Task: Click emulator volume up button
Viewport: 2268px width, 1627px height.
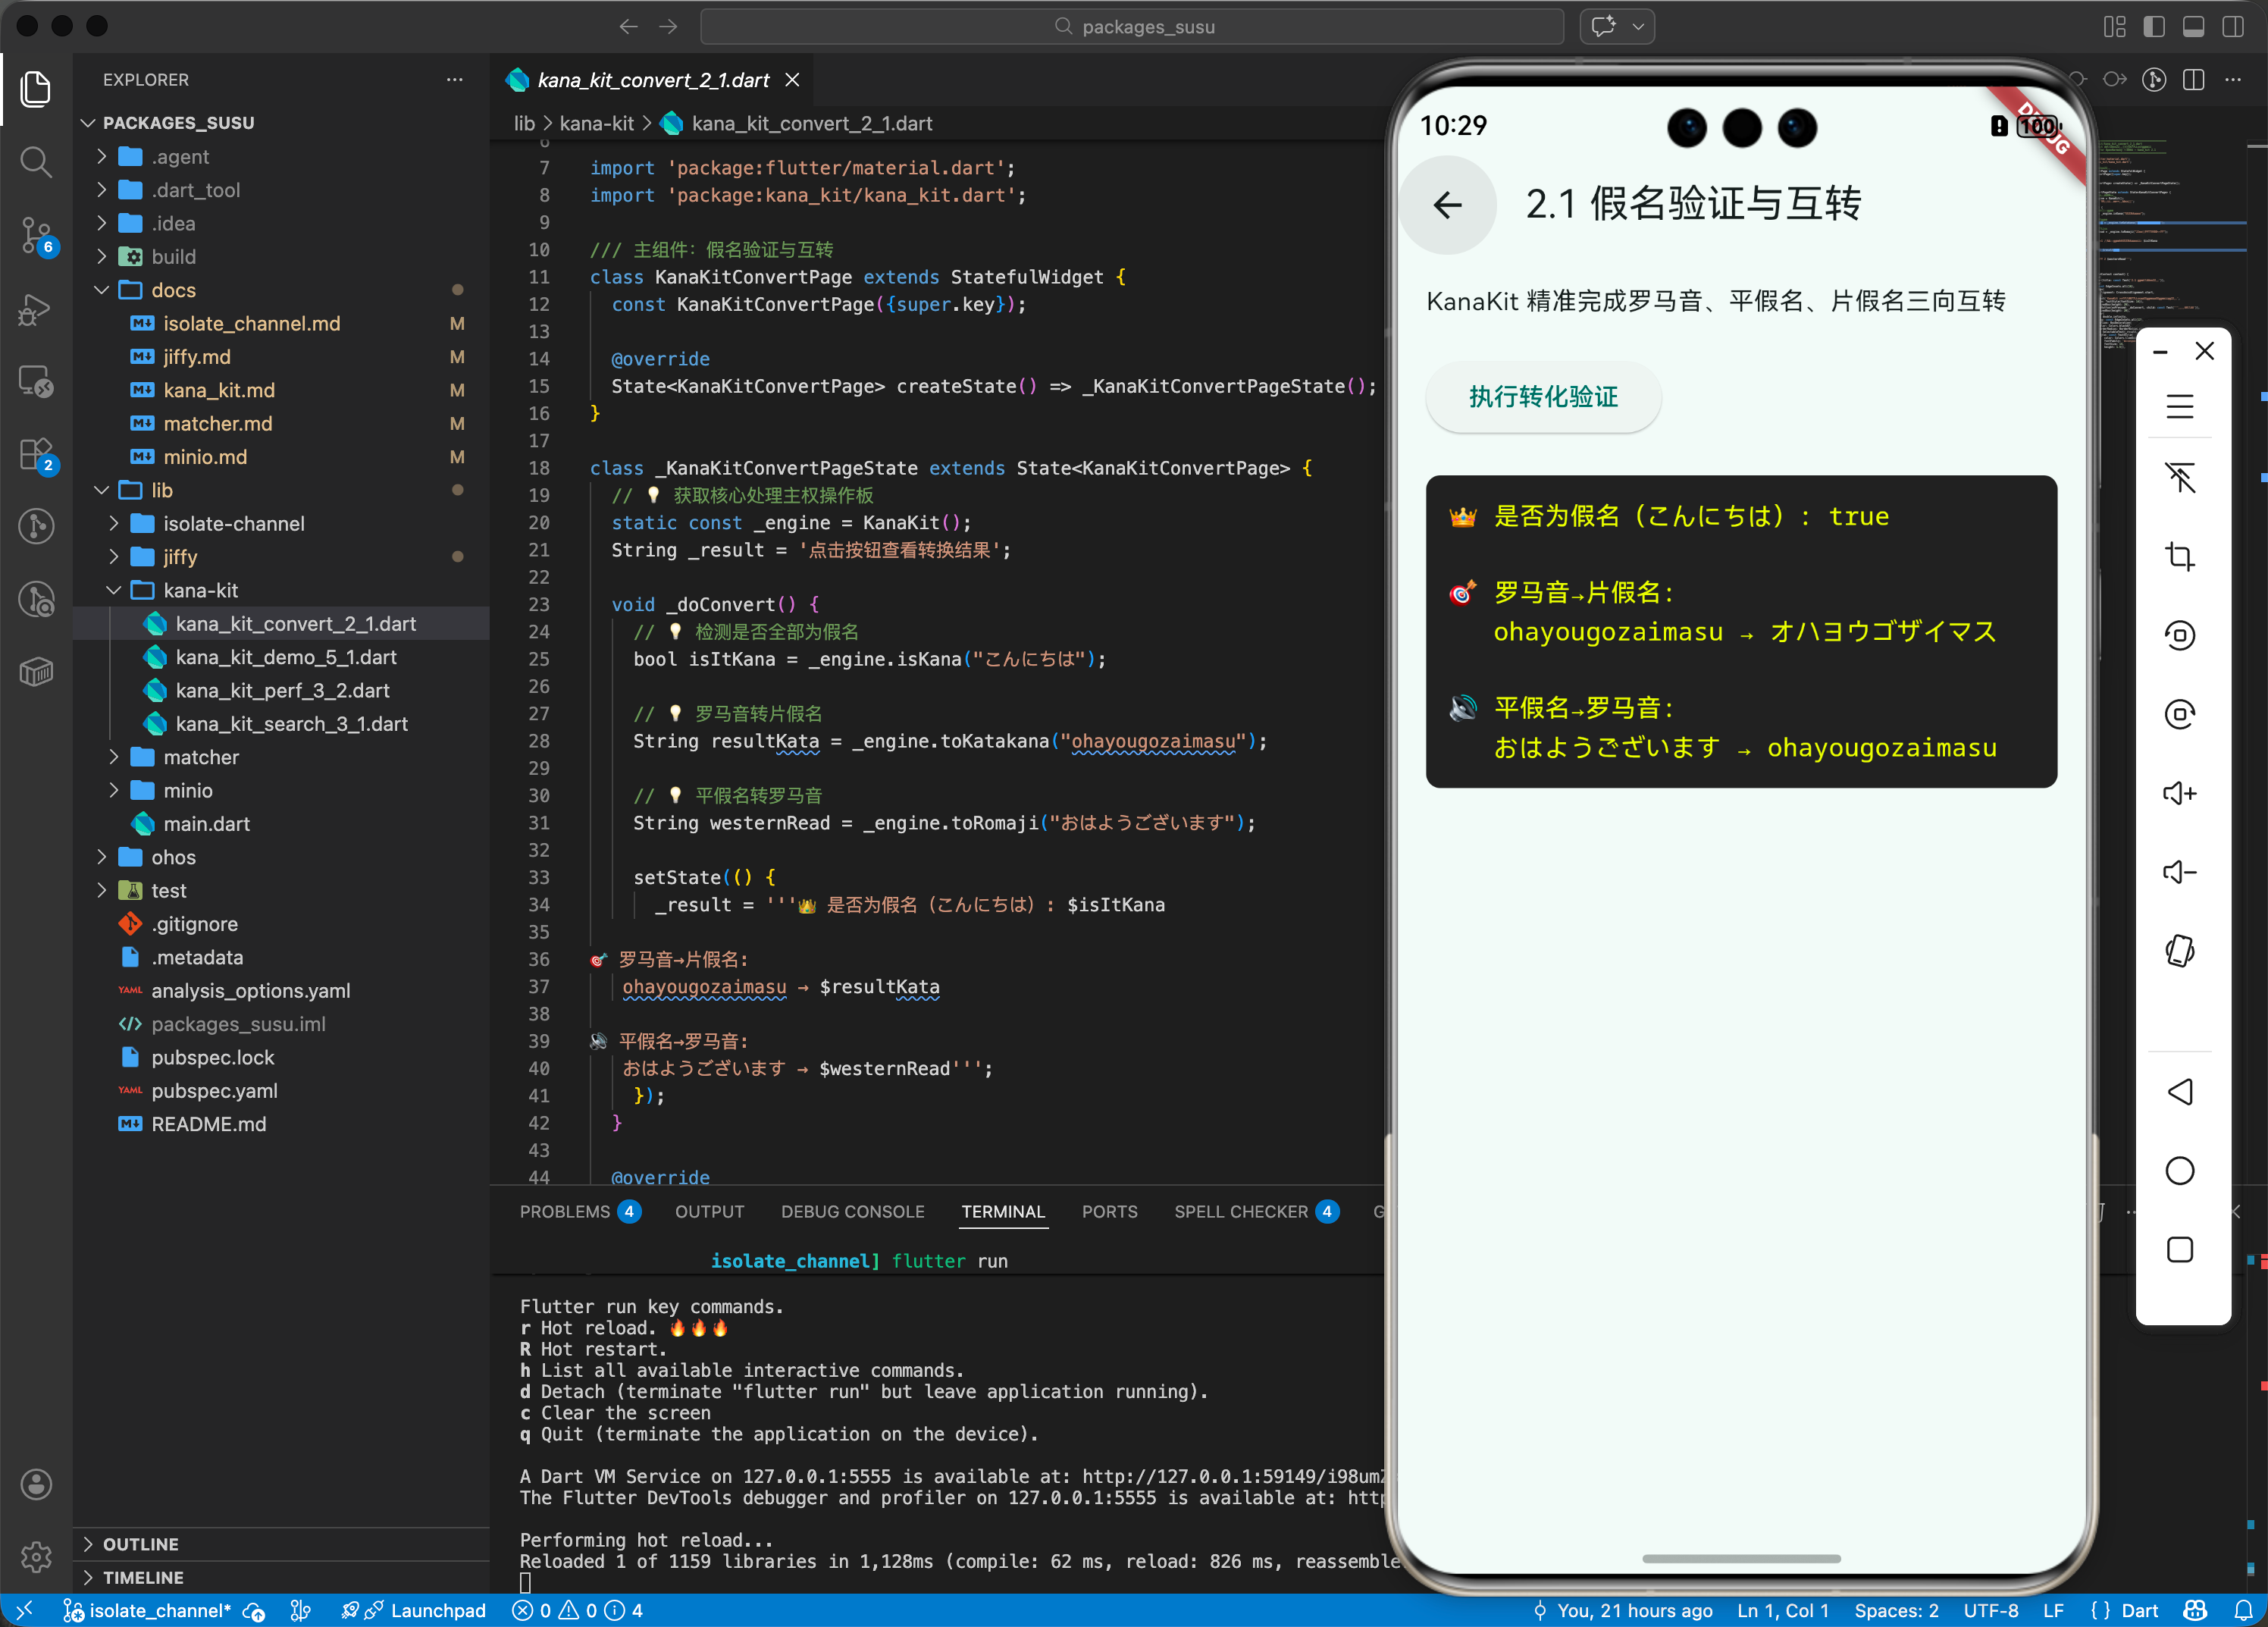Action: (2179, 793)
